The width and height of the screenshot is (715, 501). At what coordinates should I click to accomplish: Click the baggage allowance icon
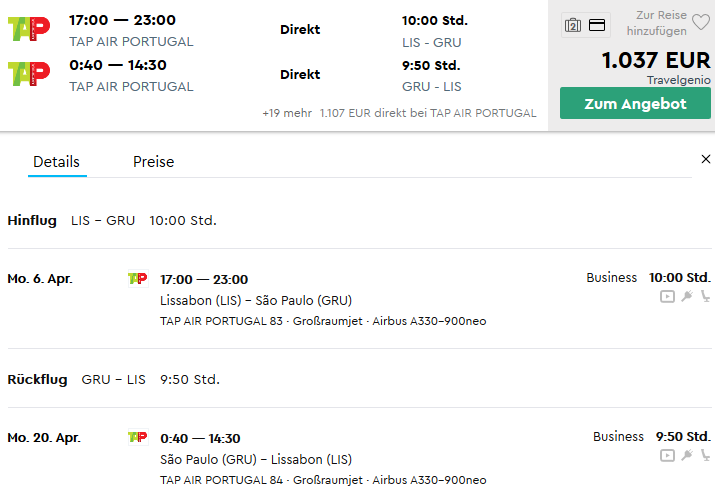tap(573, 25)
